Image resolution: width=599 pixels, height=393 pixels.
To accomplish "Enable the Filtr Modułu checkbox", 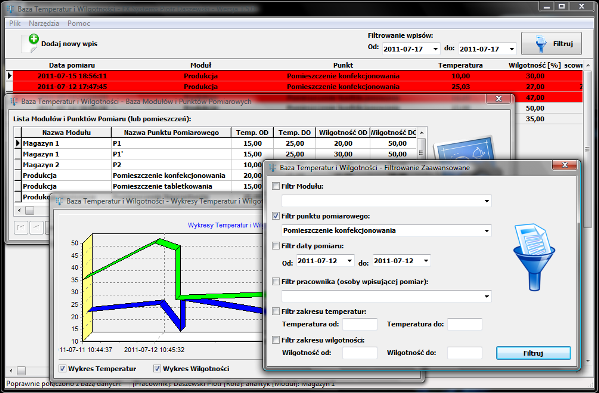I will click(x=275, y=186).
